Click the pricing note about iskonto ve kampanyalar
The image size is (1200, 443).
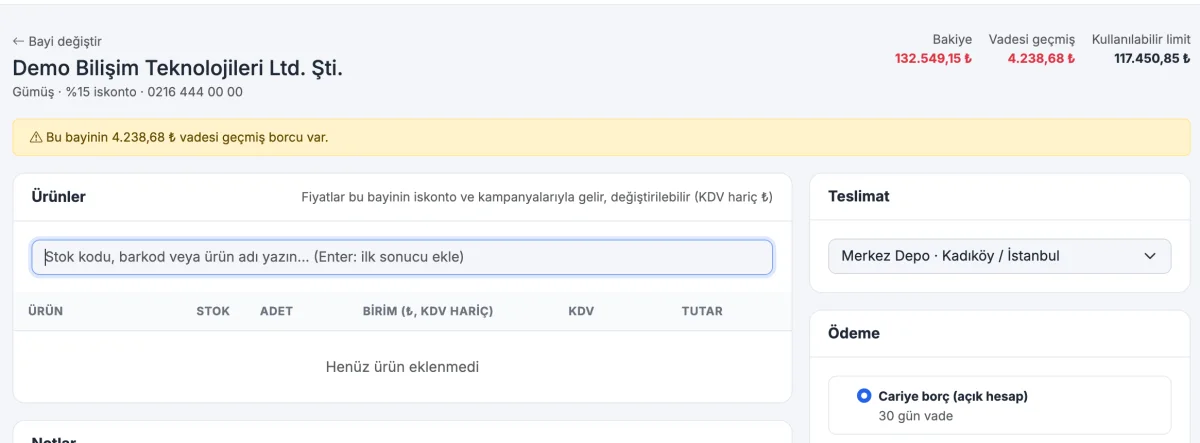(x=537, y=198)
